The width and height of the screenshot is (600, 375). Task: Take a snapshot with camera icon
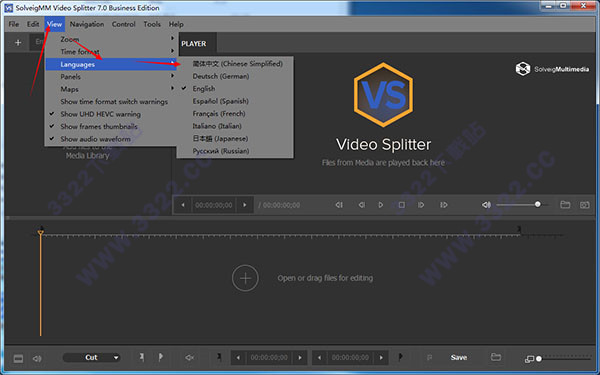click(584, 205)
